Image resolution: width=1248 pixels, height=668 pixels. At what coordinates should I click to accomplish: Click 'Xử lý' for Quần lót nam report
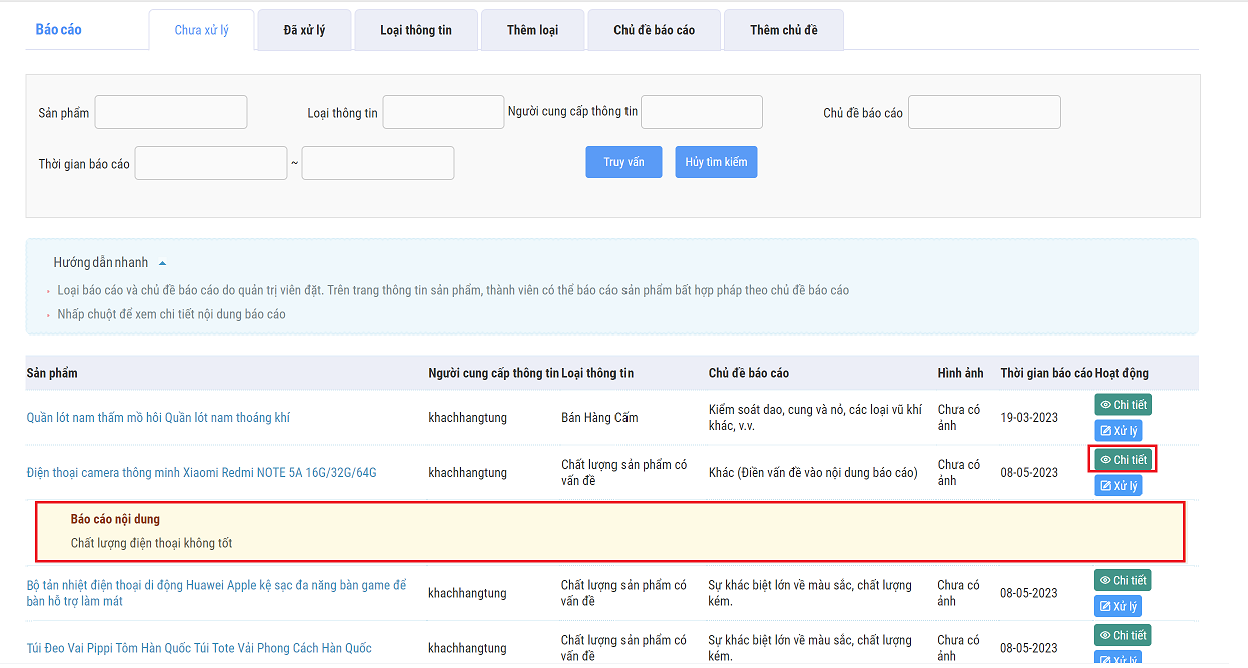(1118, 431)
